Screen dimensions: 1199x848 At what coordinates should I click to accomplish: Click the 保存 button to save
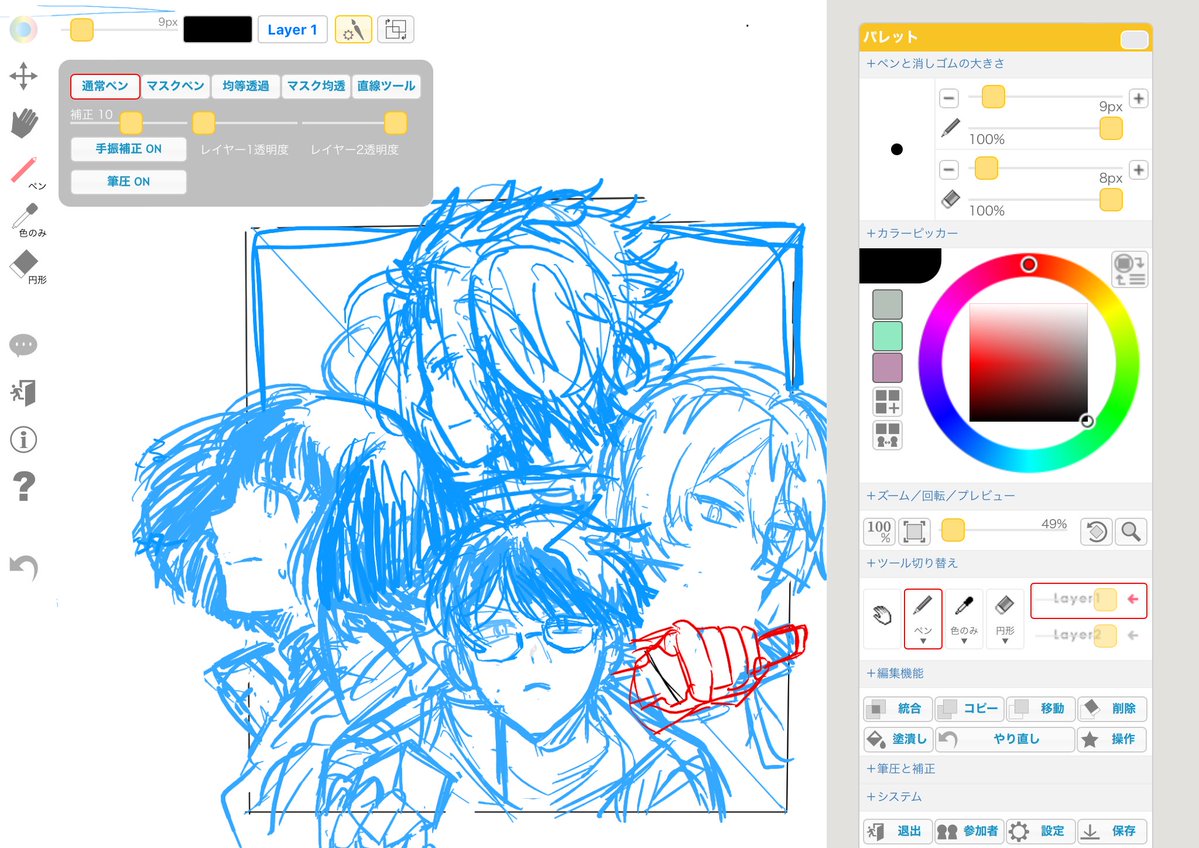1113,831
